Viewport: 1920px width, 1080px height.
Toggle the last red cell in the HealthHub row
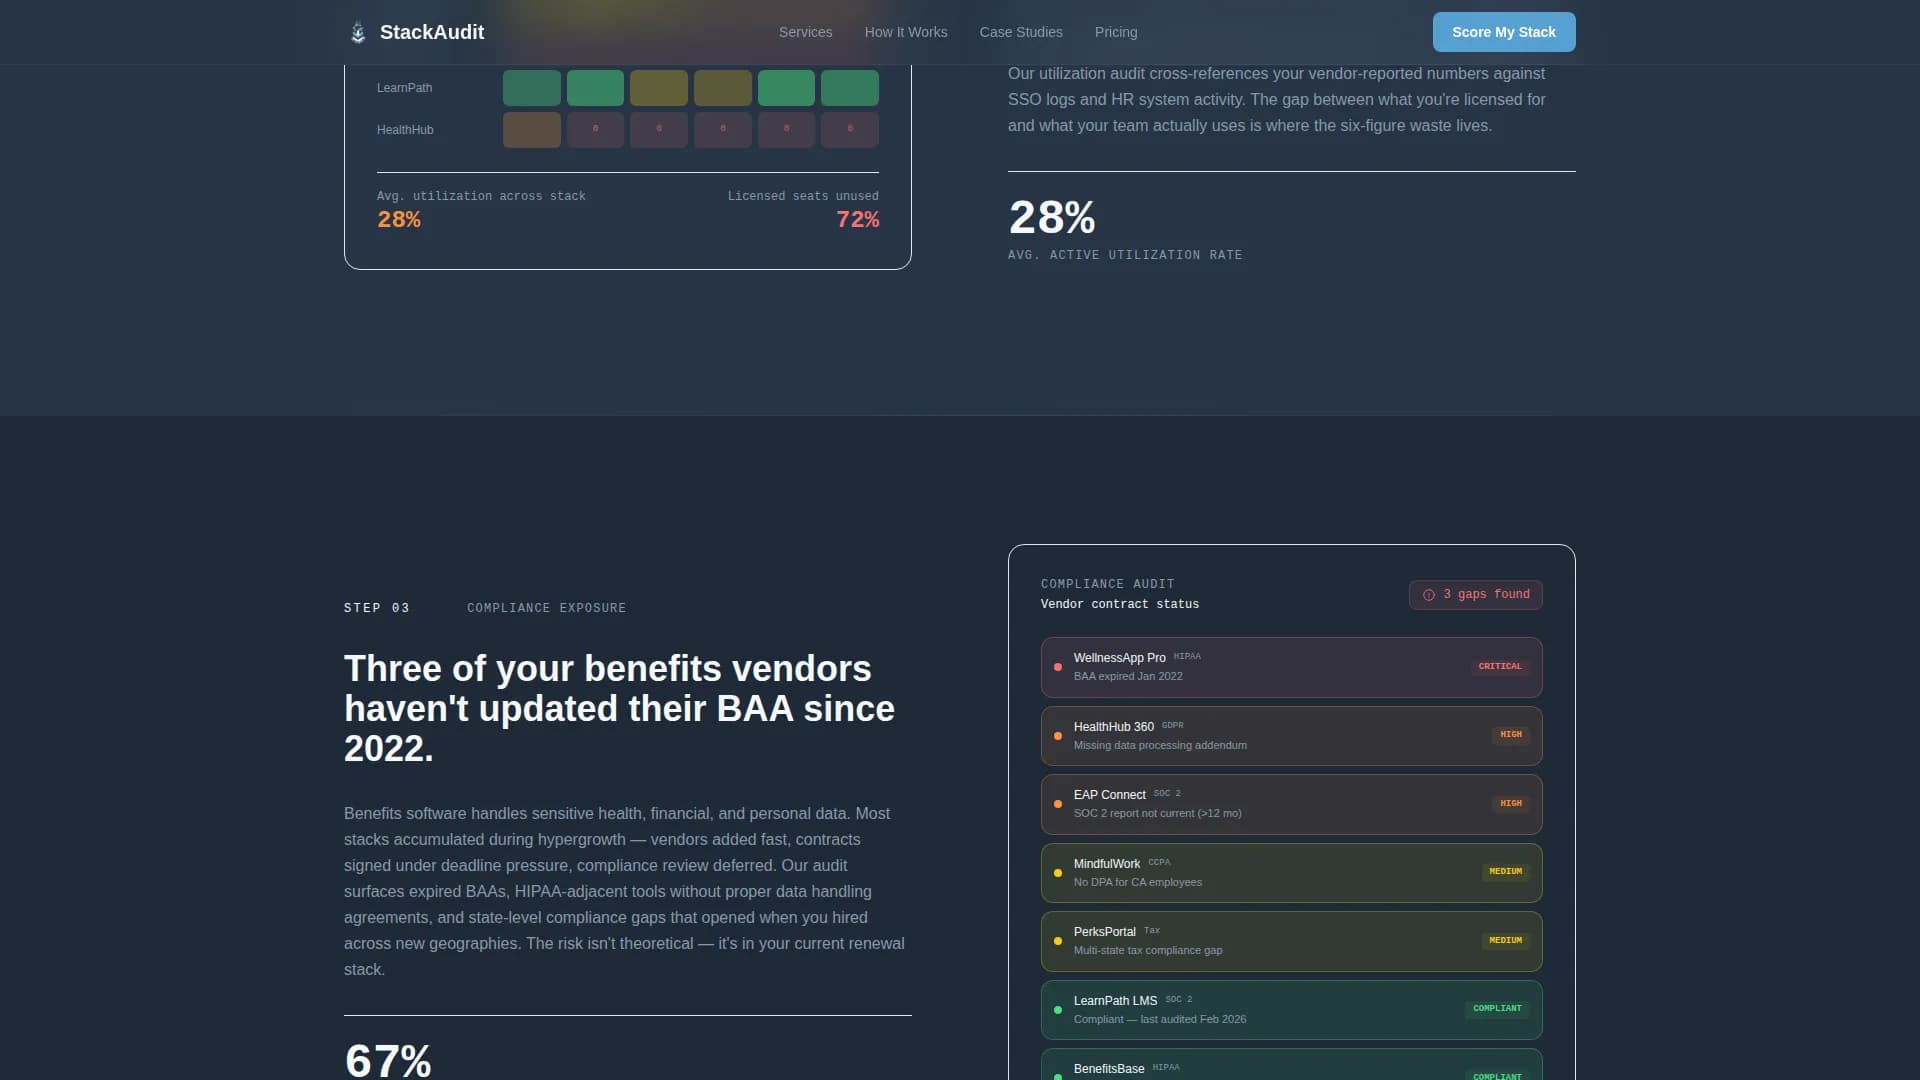(849, 129)
